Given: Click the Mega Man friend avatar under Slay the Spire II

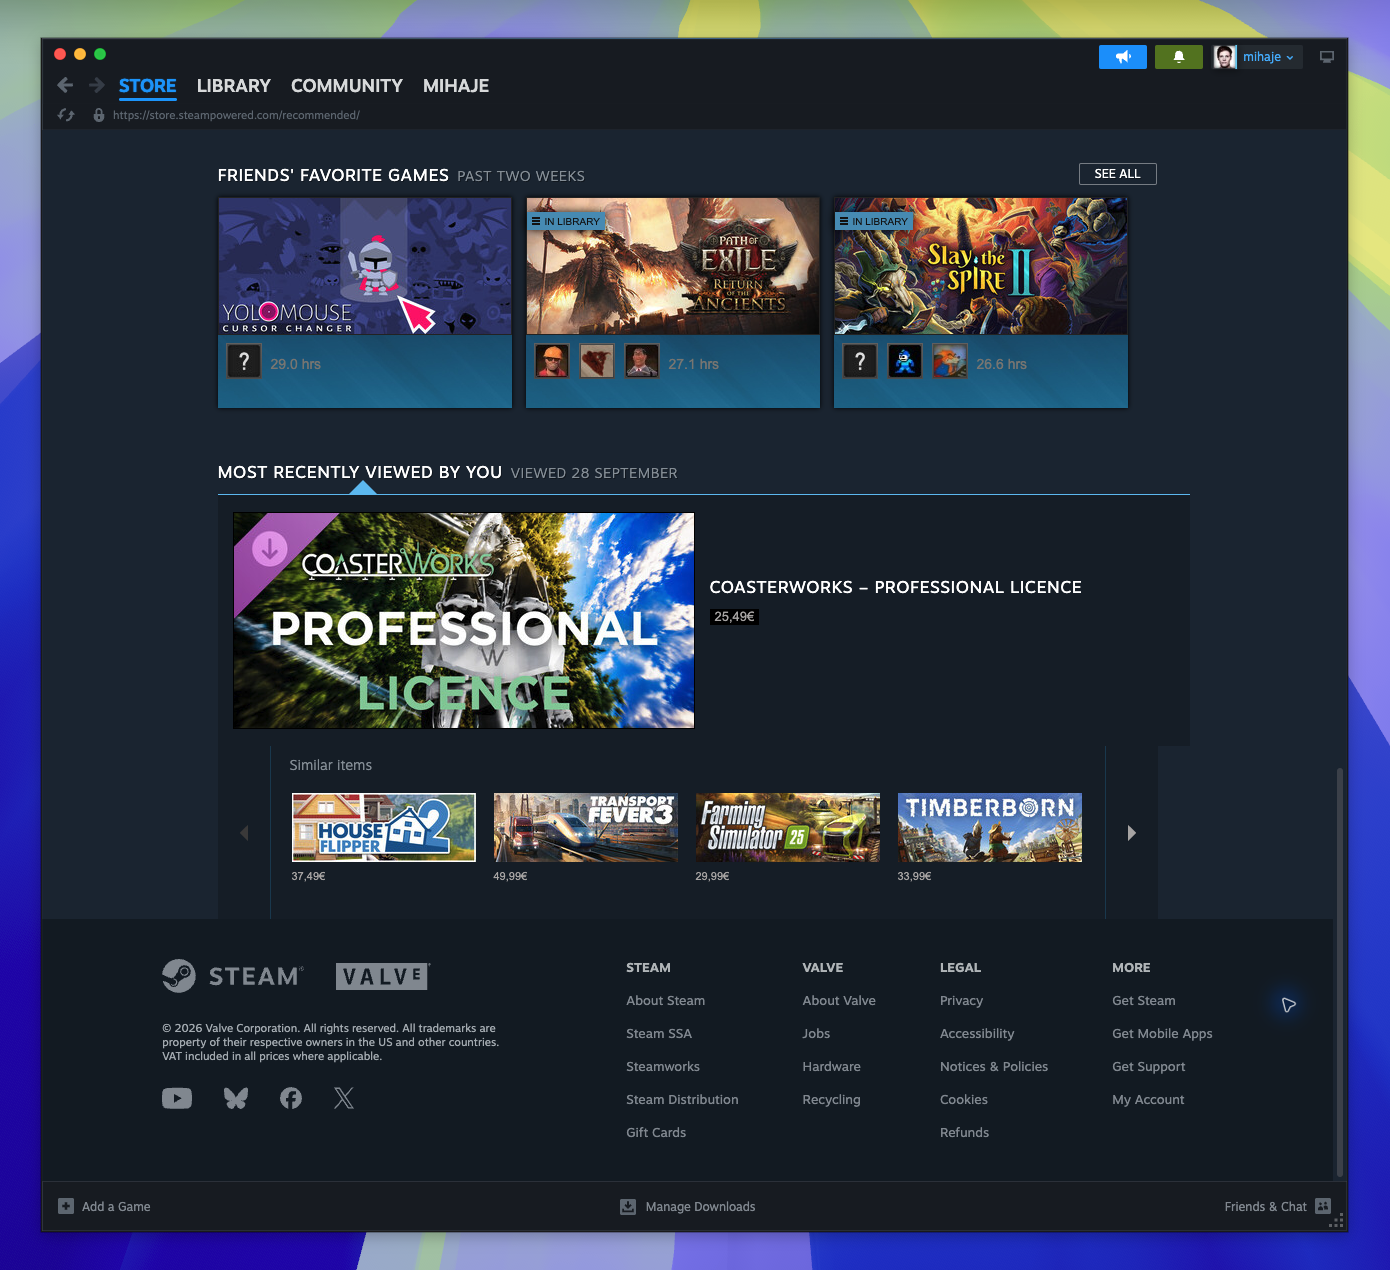Looking at the screenshot, I should [x=905, y=361].
